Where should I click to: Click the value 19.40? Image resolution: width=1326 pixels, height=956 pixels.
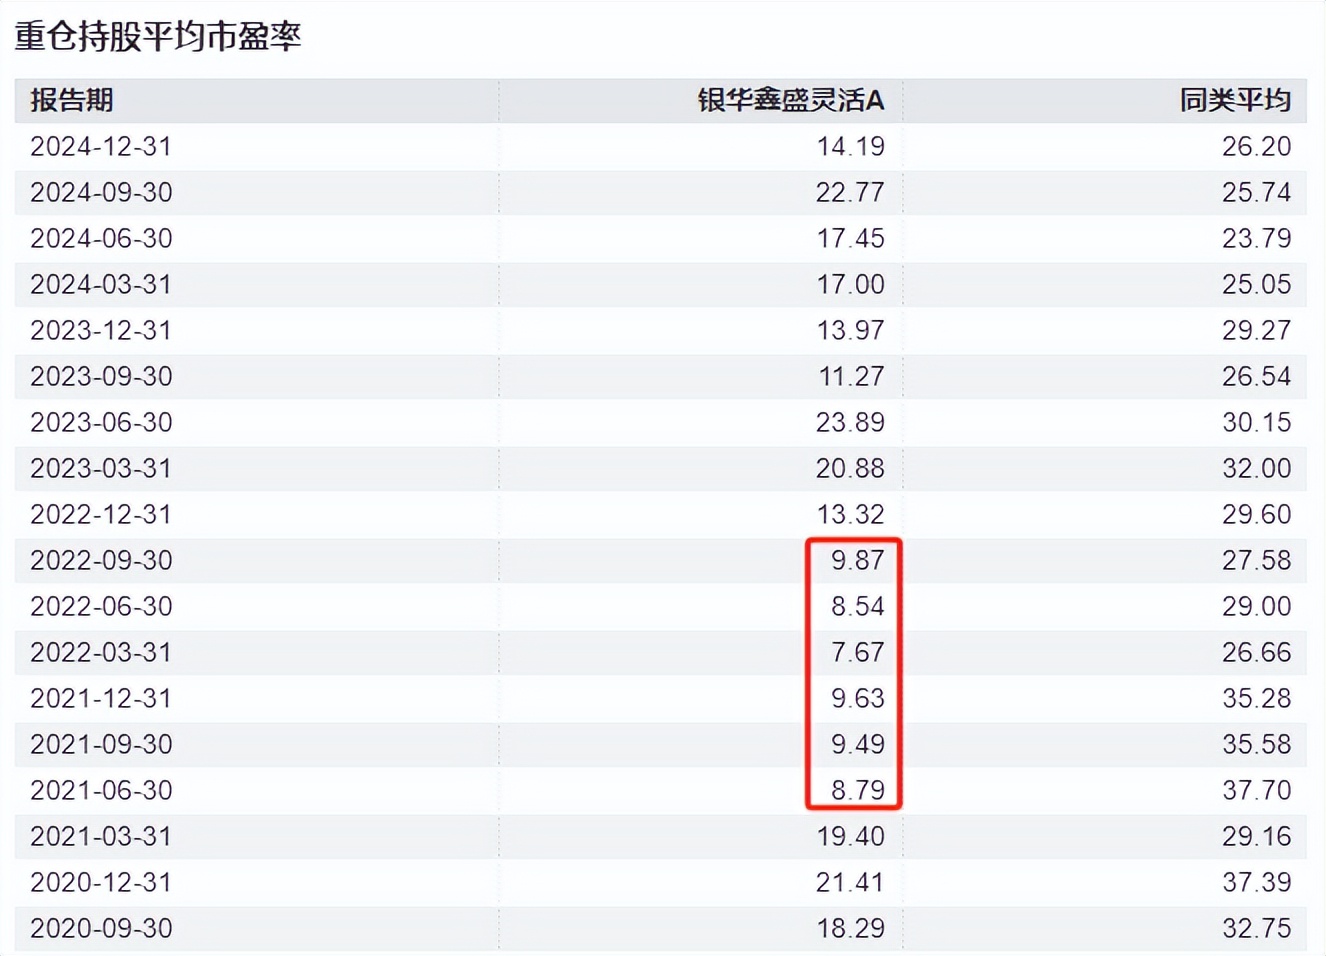pyautogui.click(x=851, y=836)
